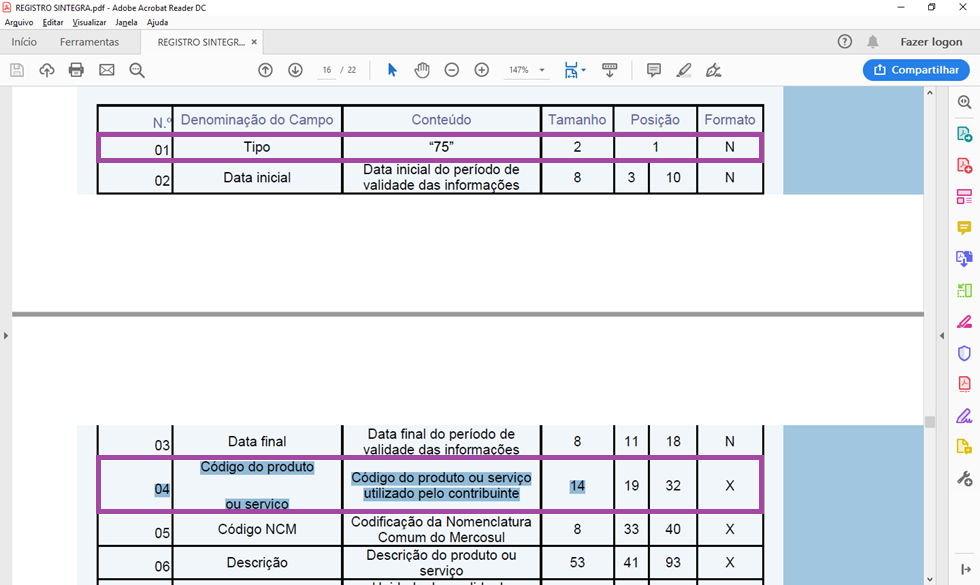Open the yellow Comment tool in sidebar
The height and width of the screenshot is (585, 980).
[964, 228]
